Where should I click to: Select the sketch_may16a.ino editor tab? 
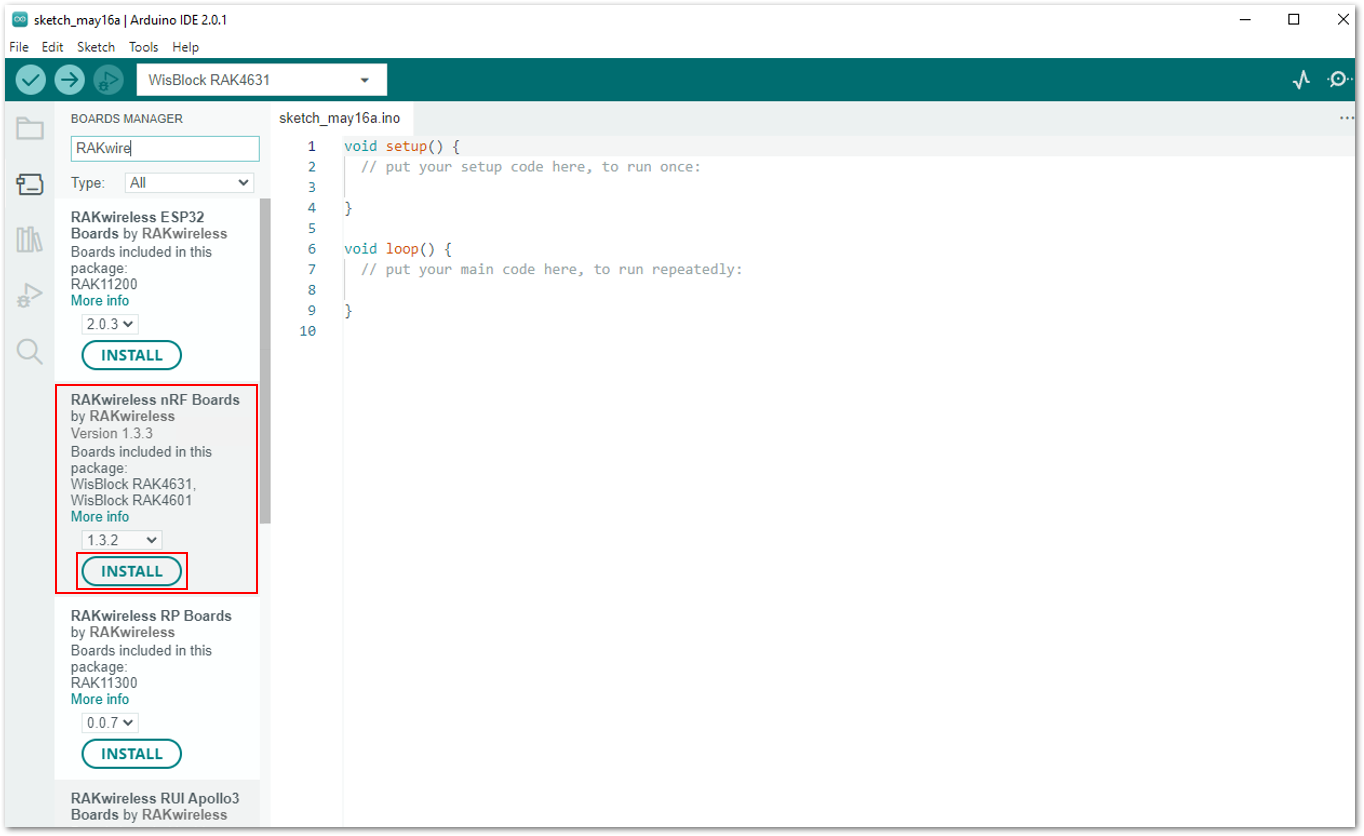(339, 118)
